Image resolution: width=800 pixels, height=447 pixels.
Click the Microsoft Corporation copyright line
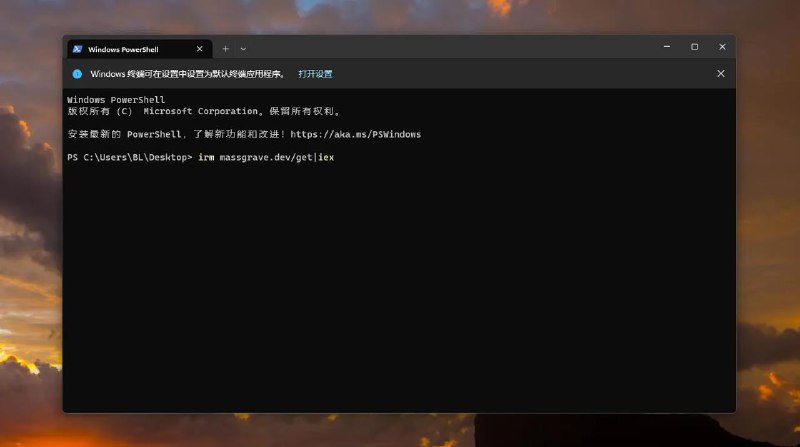coord(204,111)
